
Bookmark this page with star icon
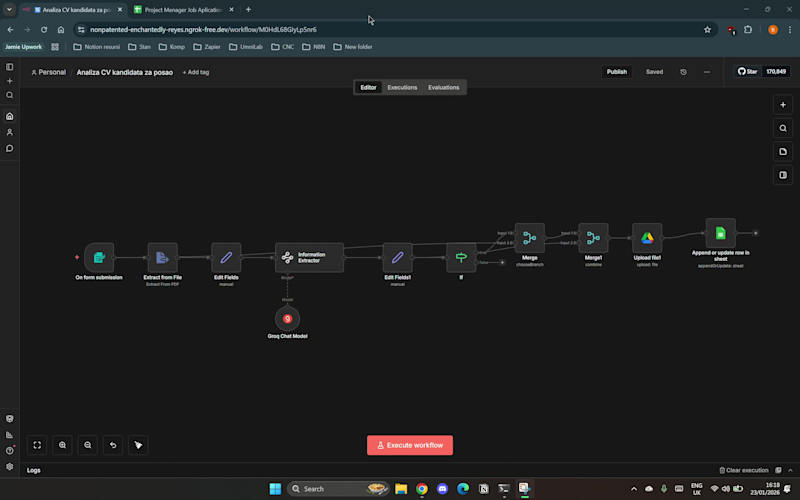click(707, 30)
